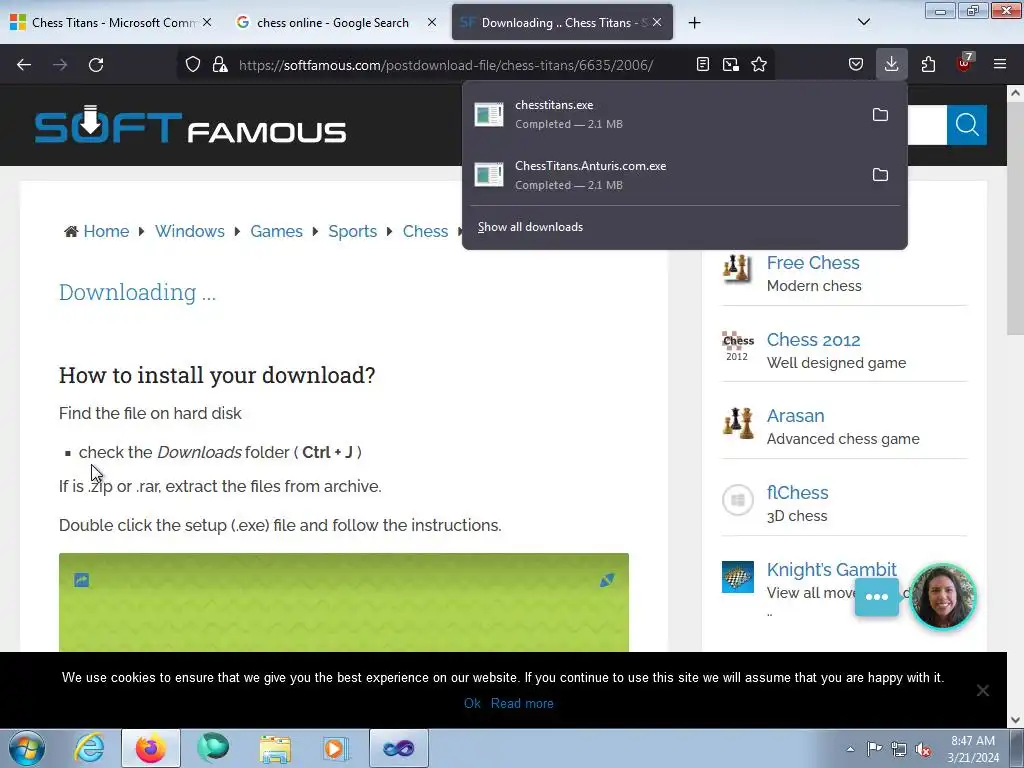Click the scrollbar's down arrow
This screenshot has height=768, width=1024.
point(1015,720)
